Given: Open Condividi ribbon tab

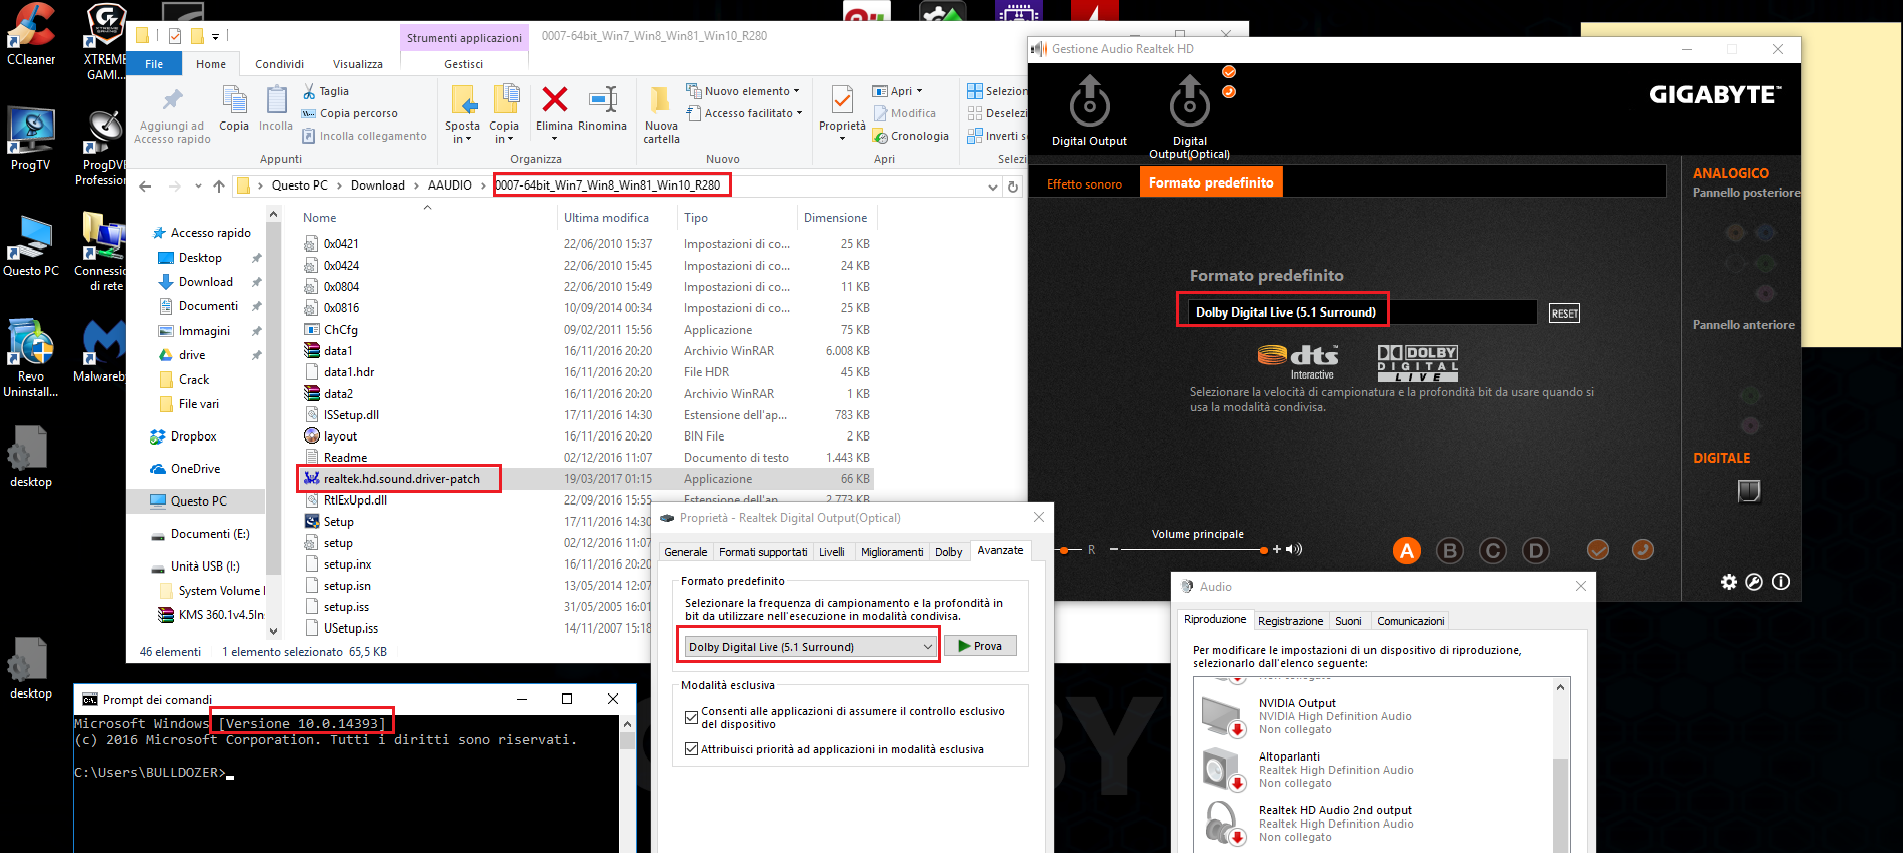Looking at the screenshot, I should click(x=279, y=64).
